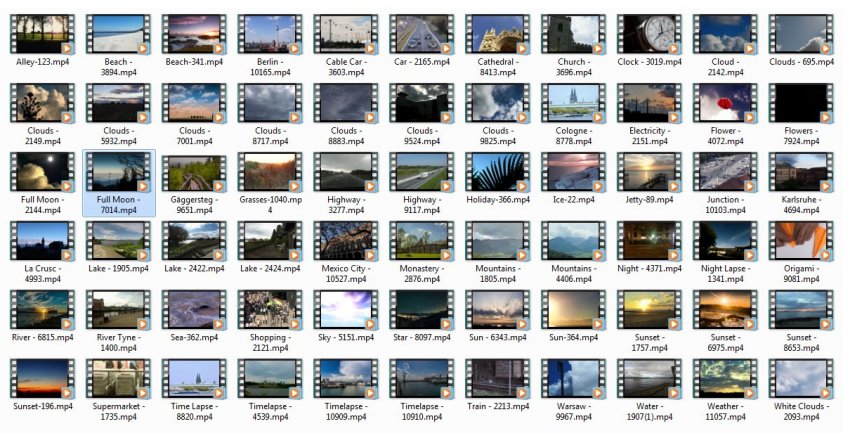Click Monastery - 2876.mp4 video icon

[x=422, y=241]
